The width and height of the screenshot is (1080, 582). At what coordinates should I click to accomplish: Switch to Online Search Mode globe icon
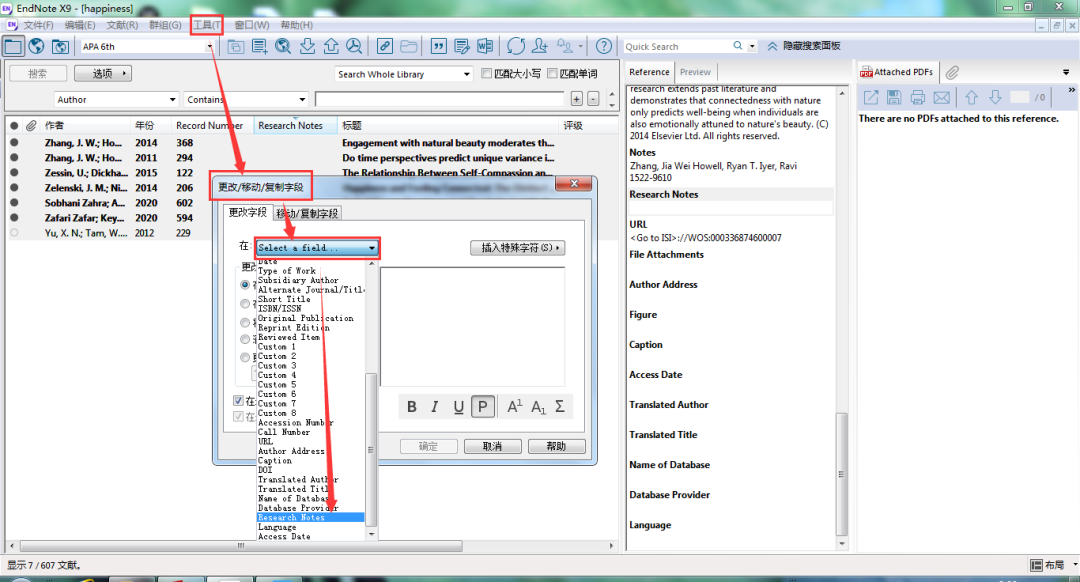[37, 46]
